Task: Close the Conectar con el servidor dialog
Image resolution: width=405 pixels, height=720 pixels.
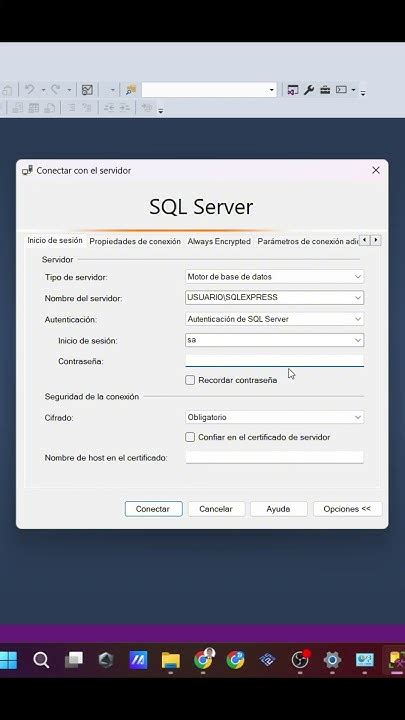Action: pos(376,170)
